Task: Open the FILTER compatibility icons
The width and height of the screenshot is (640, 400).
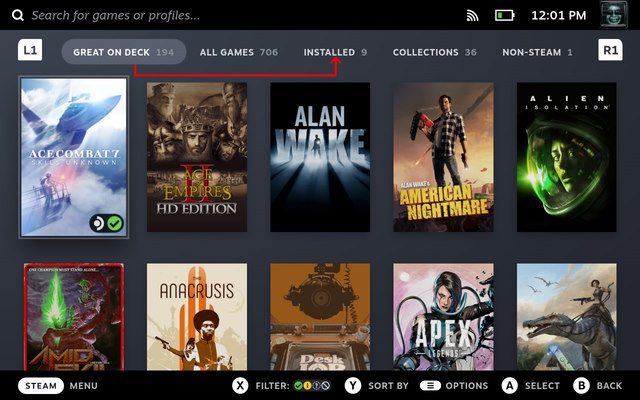Action: pos(312,386)
